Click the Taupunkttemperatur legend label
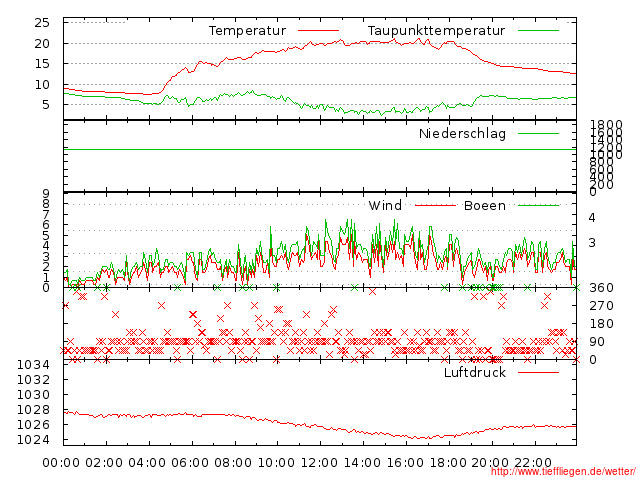640x480 pixels. click(x=435, y=31)
